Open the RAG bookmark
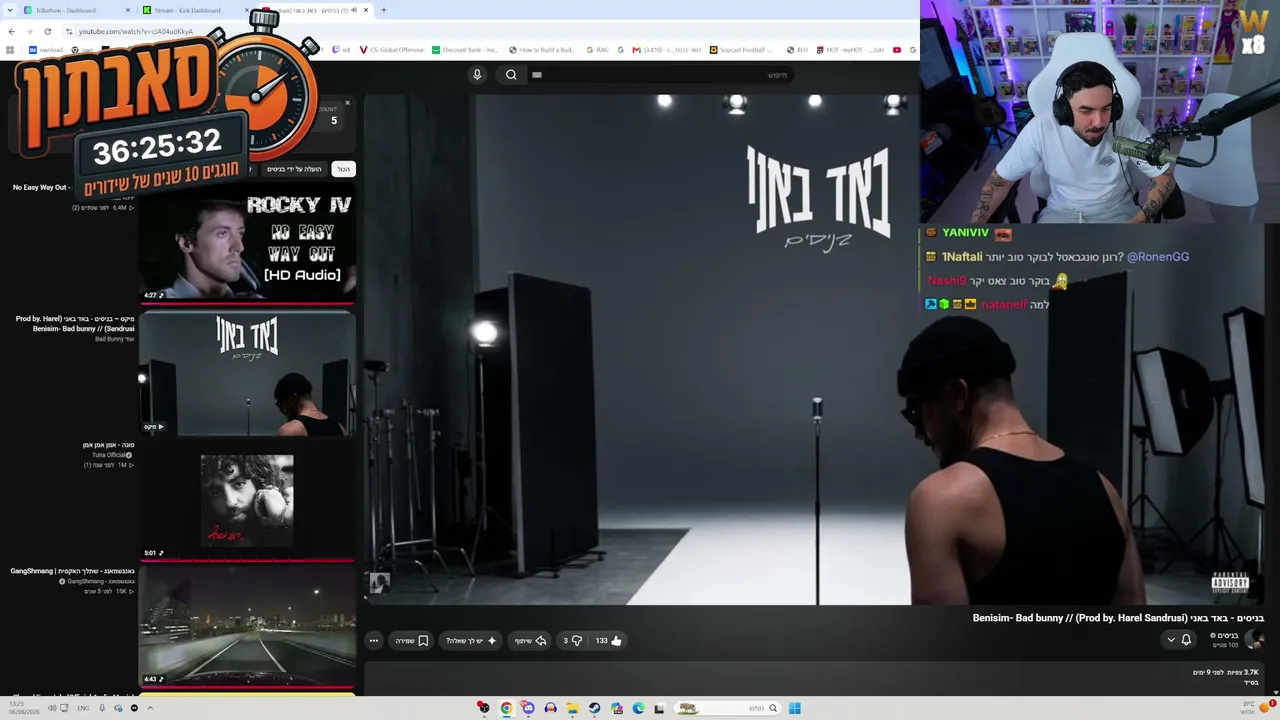1280x720 pixels. [x=597, y=50]
